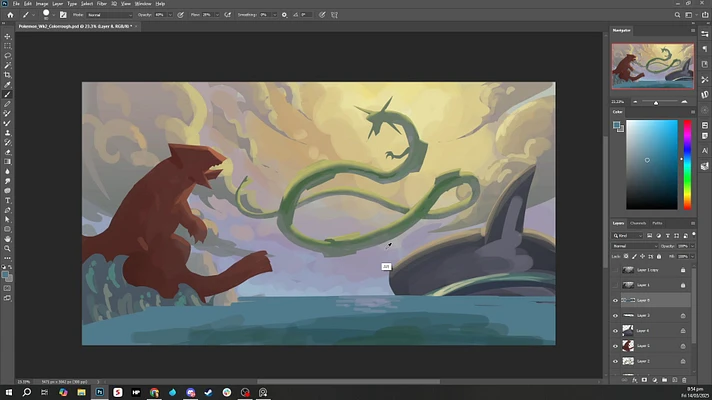This screenshot has width=712, height=400.
Task: Select the Lasso tool
Action: coord(7,55)
